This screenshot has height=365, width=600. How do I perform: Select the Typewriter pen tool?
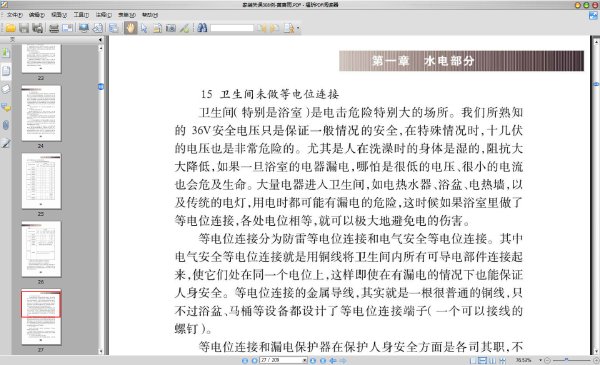click(x=184, y=28)
